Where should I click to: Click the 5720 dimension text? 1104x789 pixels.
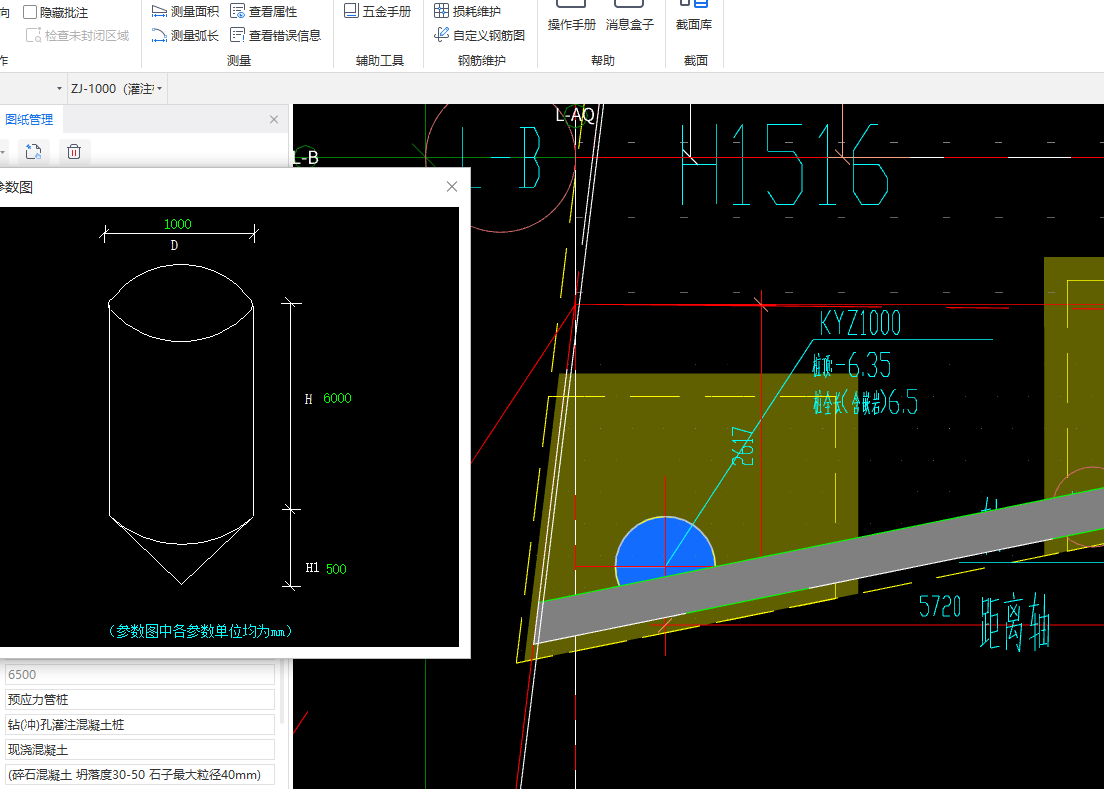tap(940, 606)
